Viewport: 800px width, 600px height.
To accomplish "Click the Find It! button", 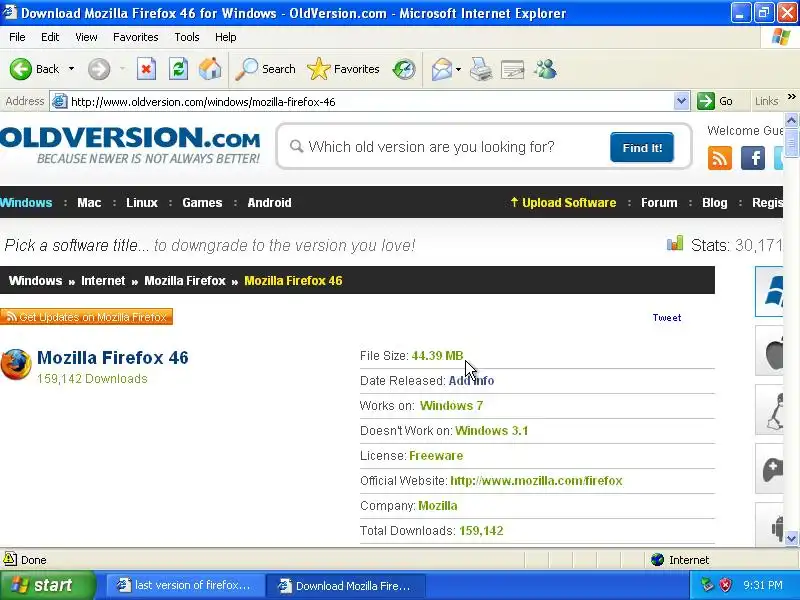I will [642, 147].
